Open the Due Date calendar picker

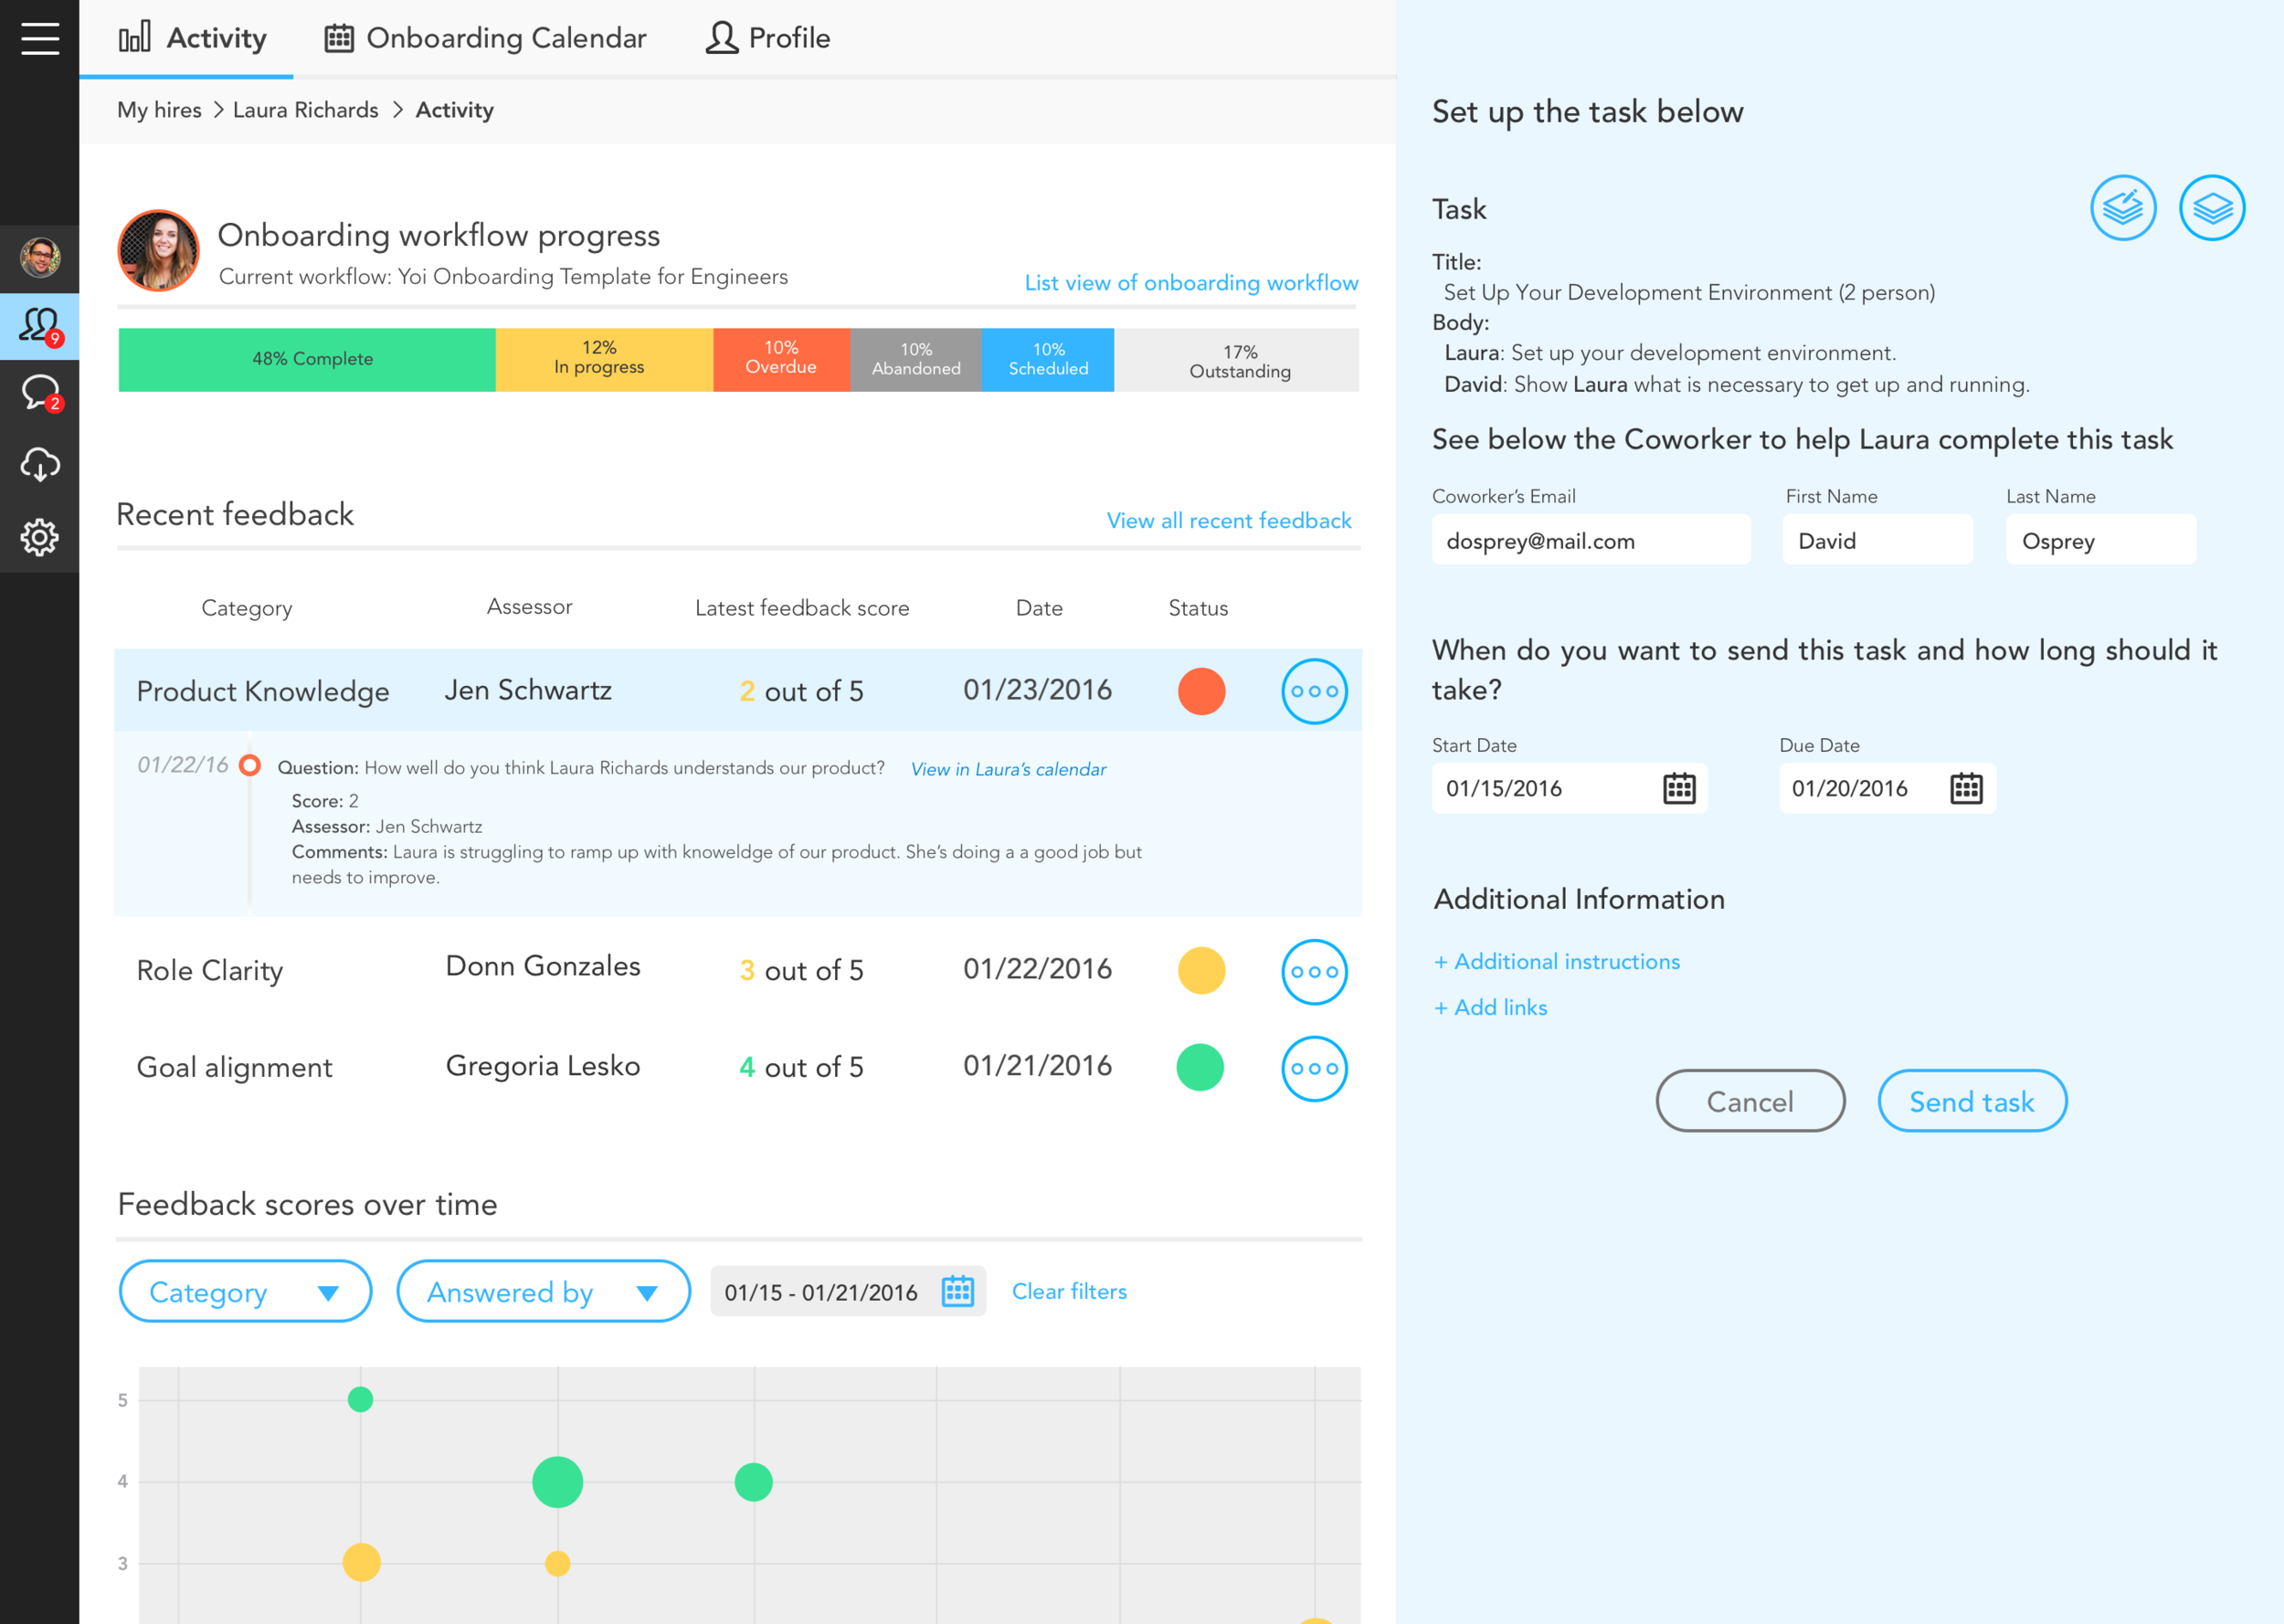coord(1965,788)
